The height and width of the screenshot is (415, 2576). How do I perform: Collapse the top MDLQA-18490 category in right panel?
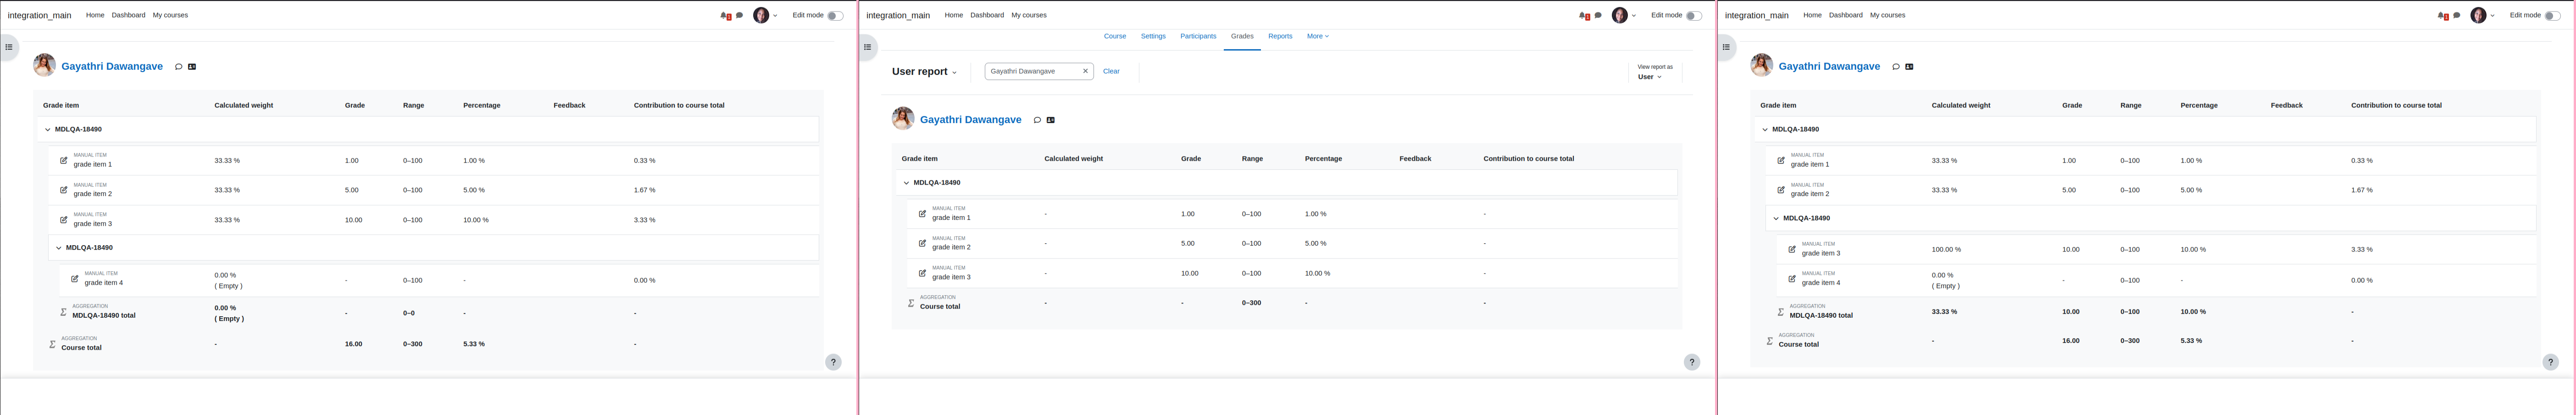(x=1765, y=129)
